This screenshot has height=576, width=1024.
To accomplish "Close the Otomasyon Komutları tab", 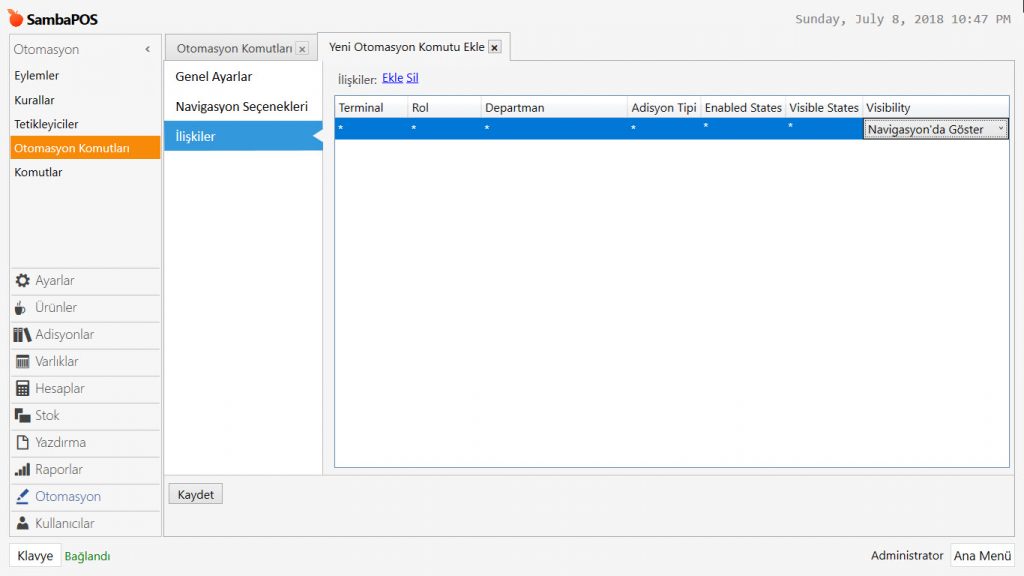I will [x=302, y=49].
